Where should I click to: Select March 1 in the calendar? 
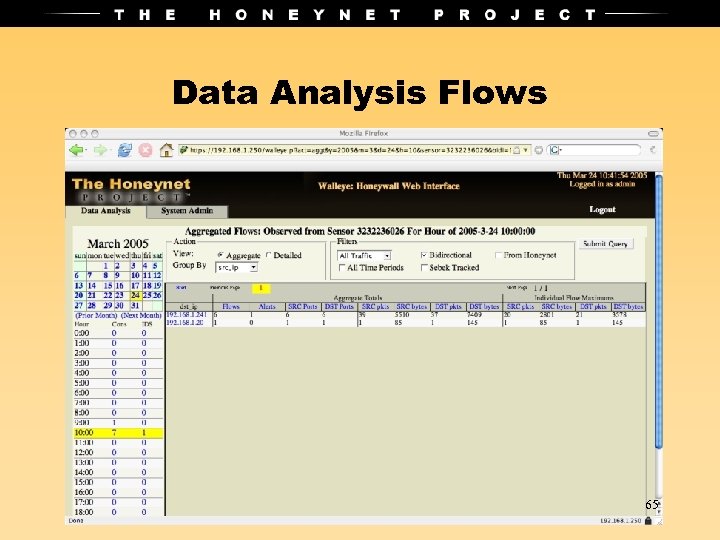point(106,266)
